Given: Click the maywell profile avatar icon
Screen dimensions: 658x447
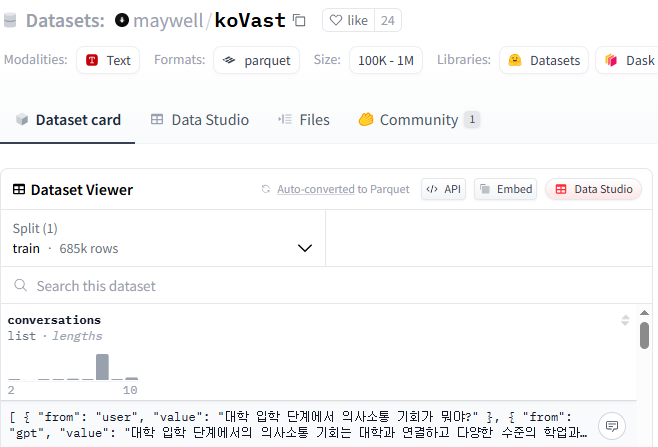Looking at the screenshot, I should 122,20.
